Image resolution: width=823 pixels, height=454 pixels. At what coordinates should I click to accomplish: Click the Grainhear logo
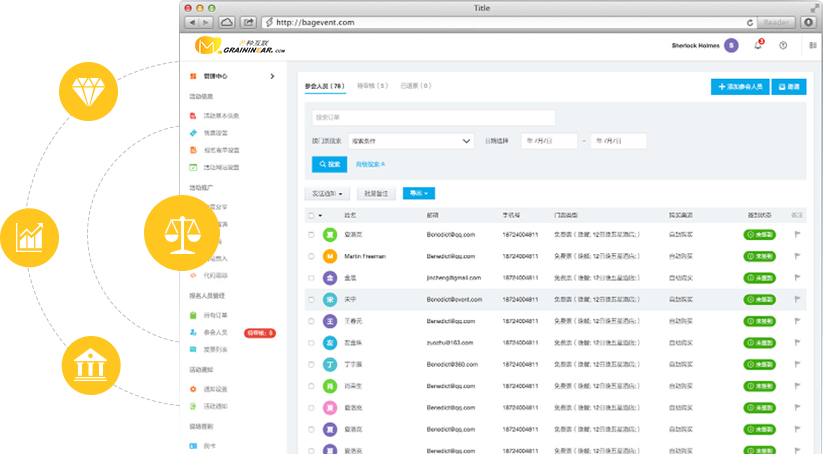[x=239, y=46]
